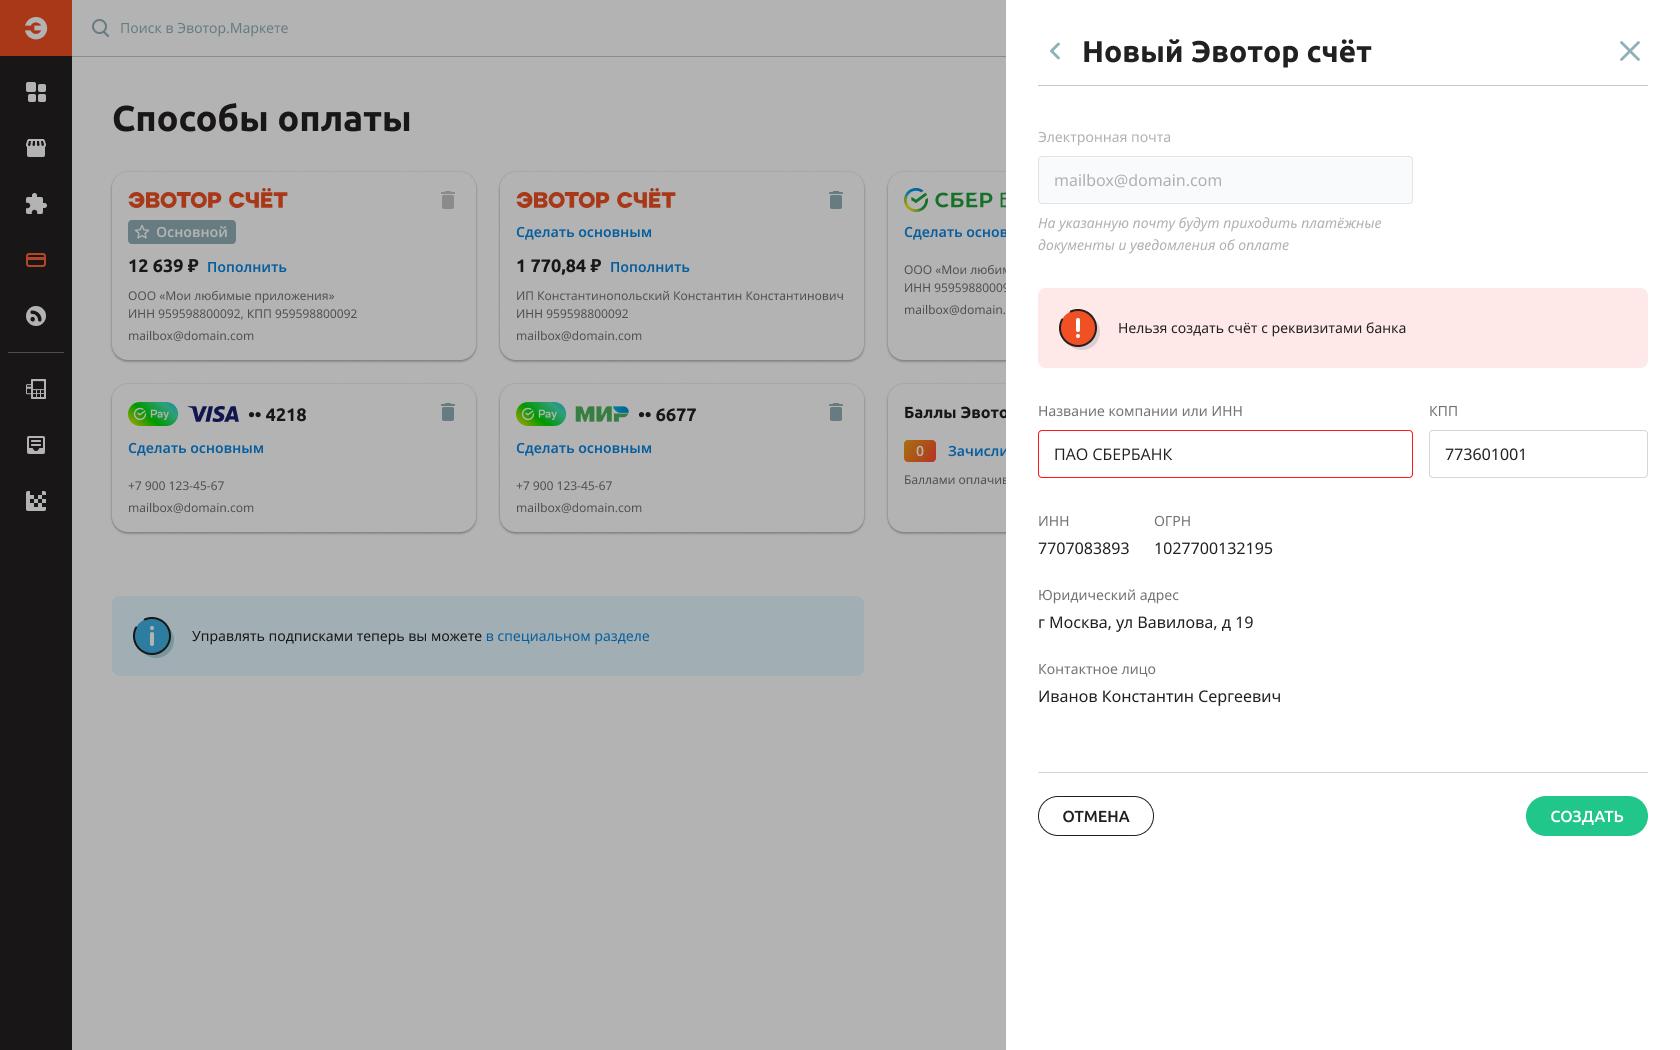
Task: Click Сделать основным on СБЕР card
Action: (954, 232)
